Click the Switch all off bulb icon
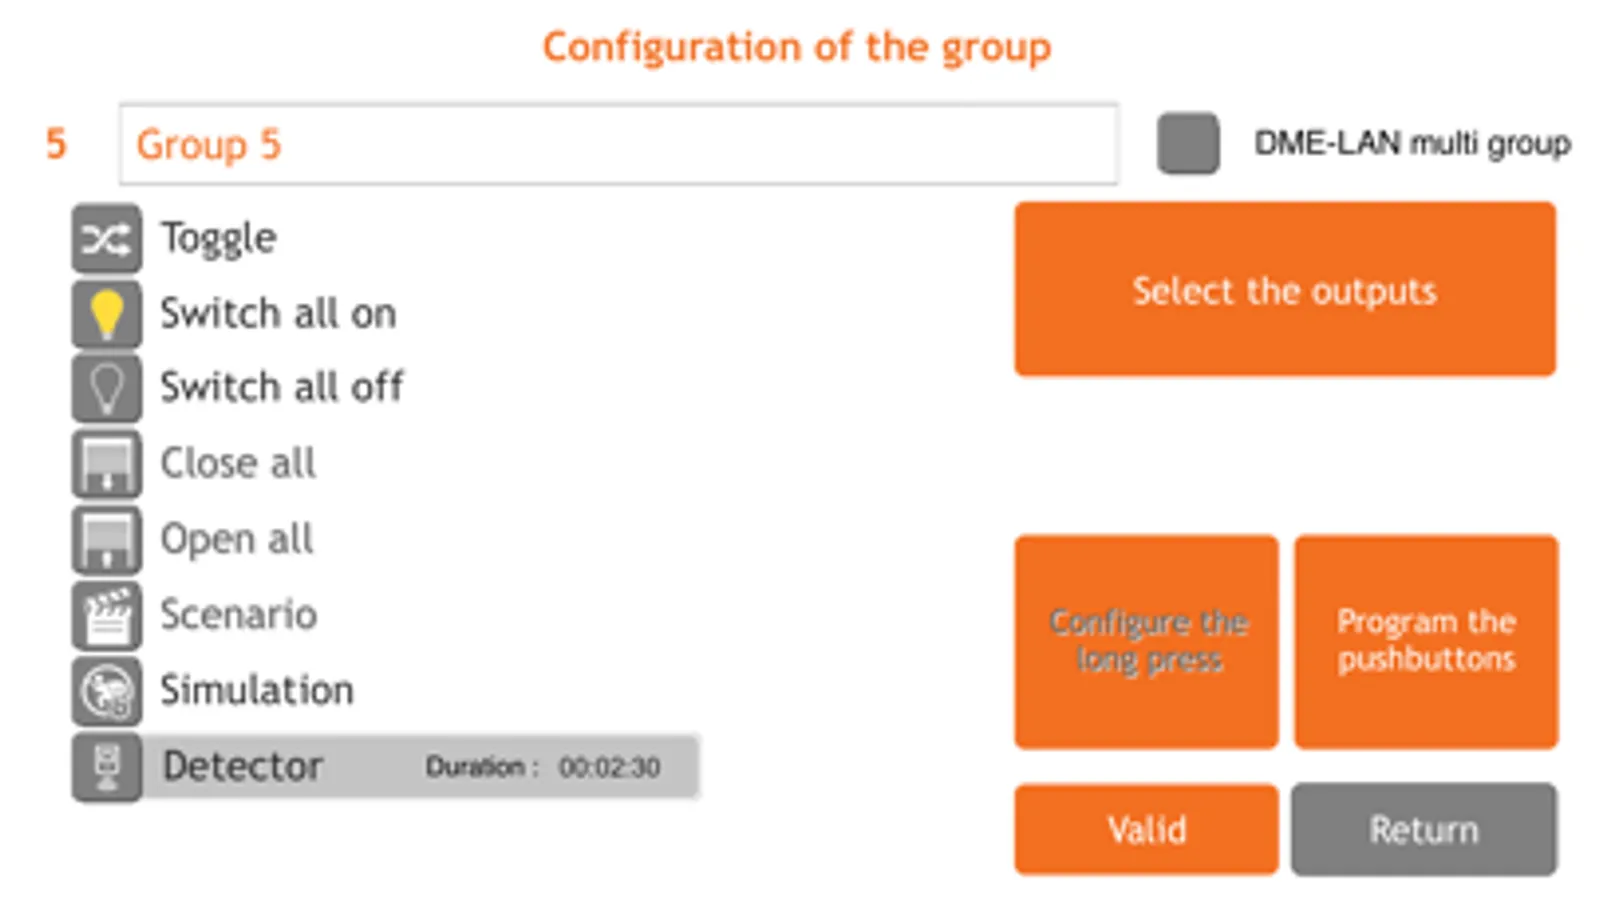The image size is (1599, 900). click(106, 388)
